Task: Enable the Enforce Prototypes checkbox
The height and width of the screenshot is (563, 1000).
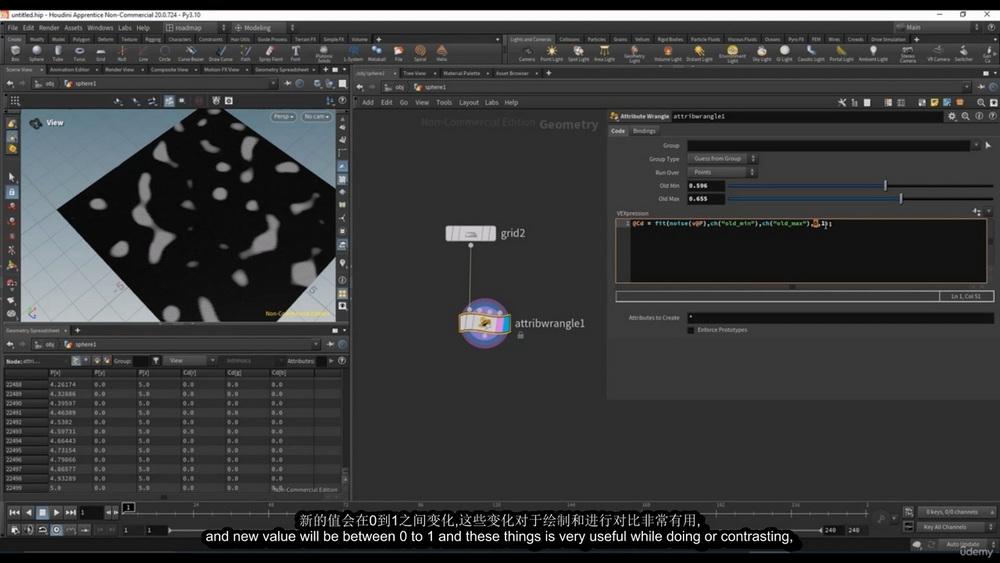Action: click(691, 330)
